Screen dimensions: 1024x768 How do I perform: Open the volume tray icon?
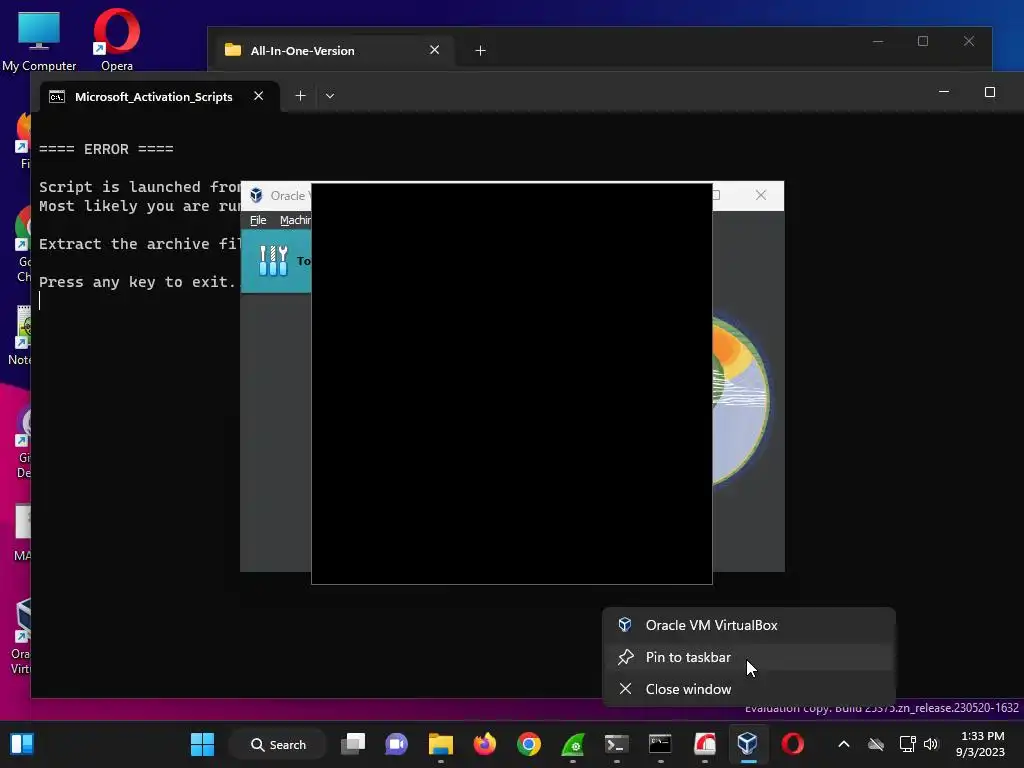pyautogui.click(x=931, y=744)
